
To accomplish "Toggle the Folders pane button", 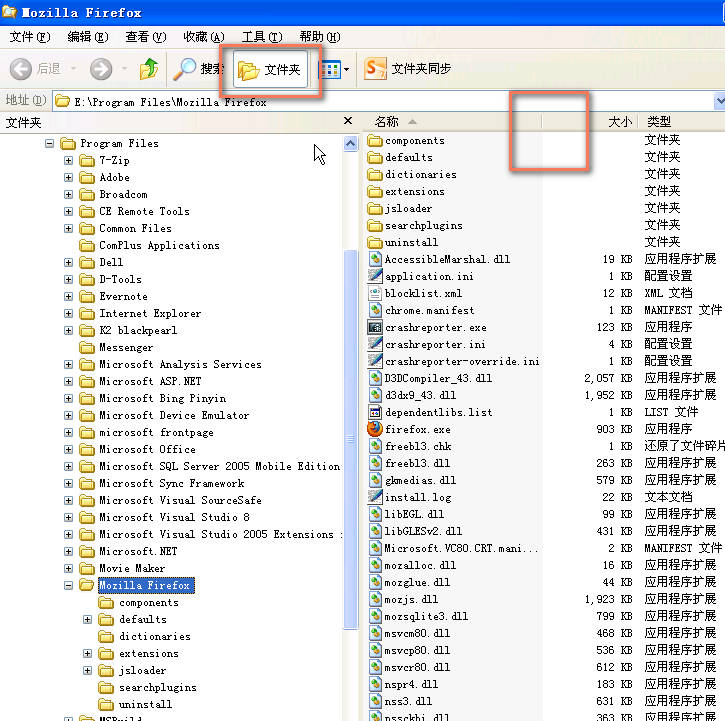I will coord(270,70).
